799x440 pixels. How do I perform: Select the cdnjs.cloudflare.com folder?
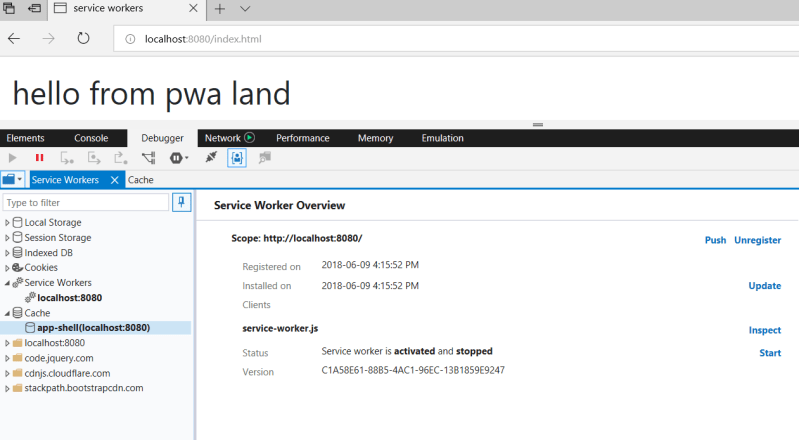point(67,373)
